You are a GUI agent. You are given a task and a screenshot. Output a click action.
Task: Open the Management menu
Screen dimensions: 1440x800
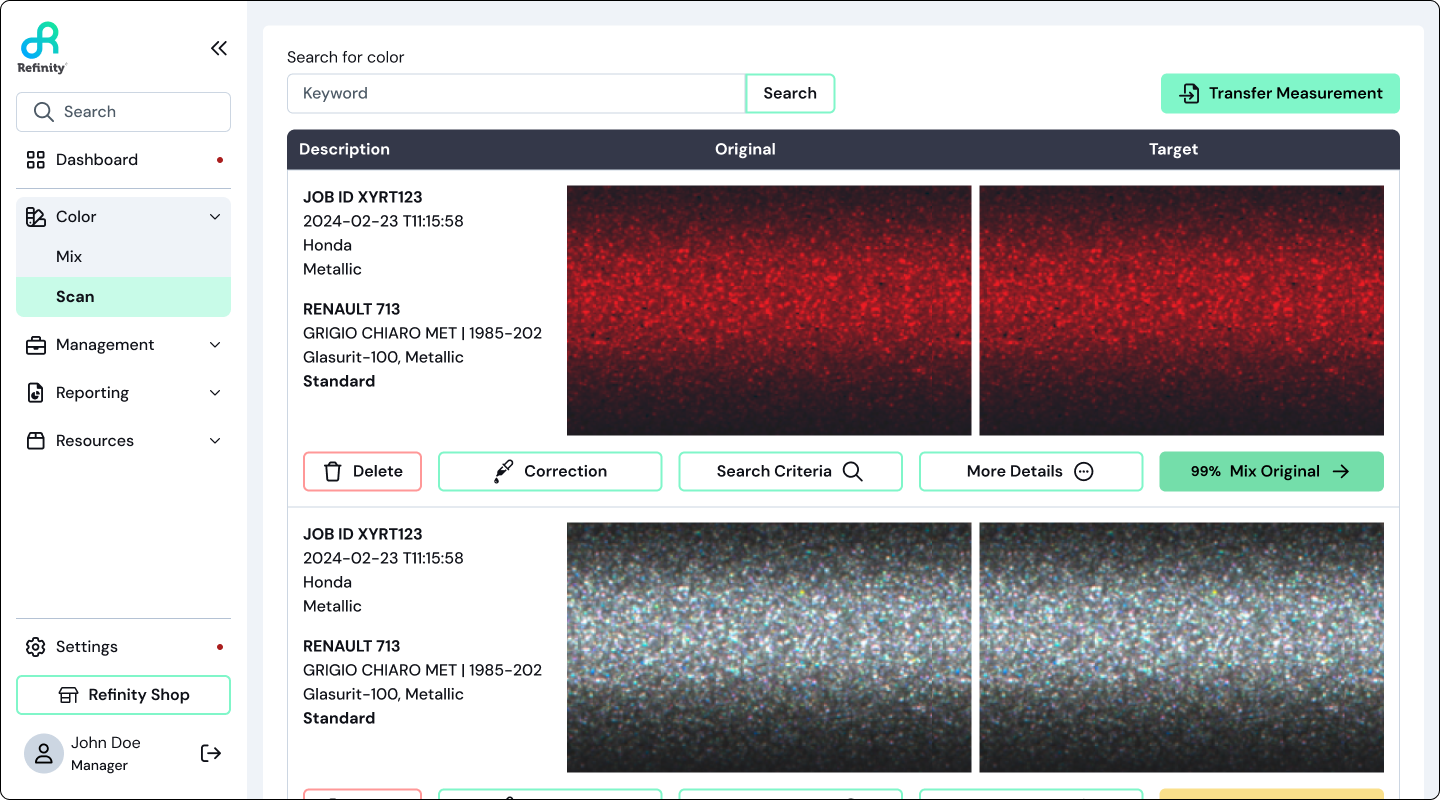[124, 345]
